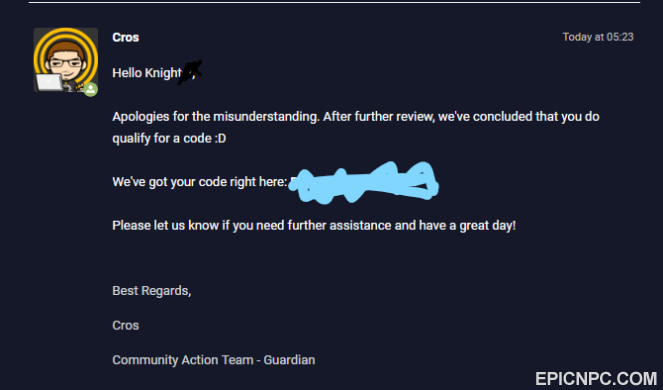The image size is (663, 390).
Task: Click the Best Regards sign-off
Action: (152, 291)
